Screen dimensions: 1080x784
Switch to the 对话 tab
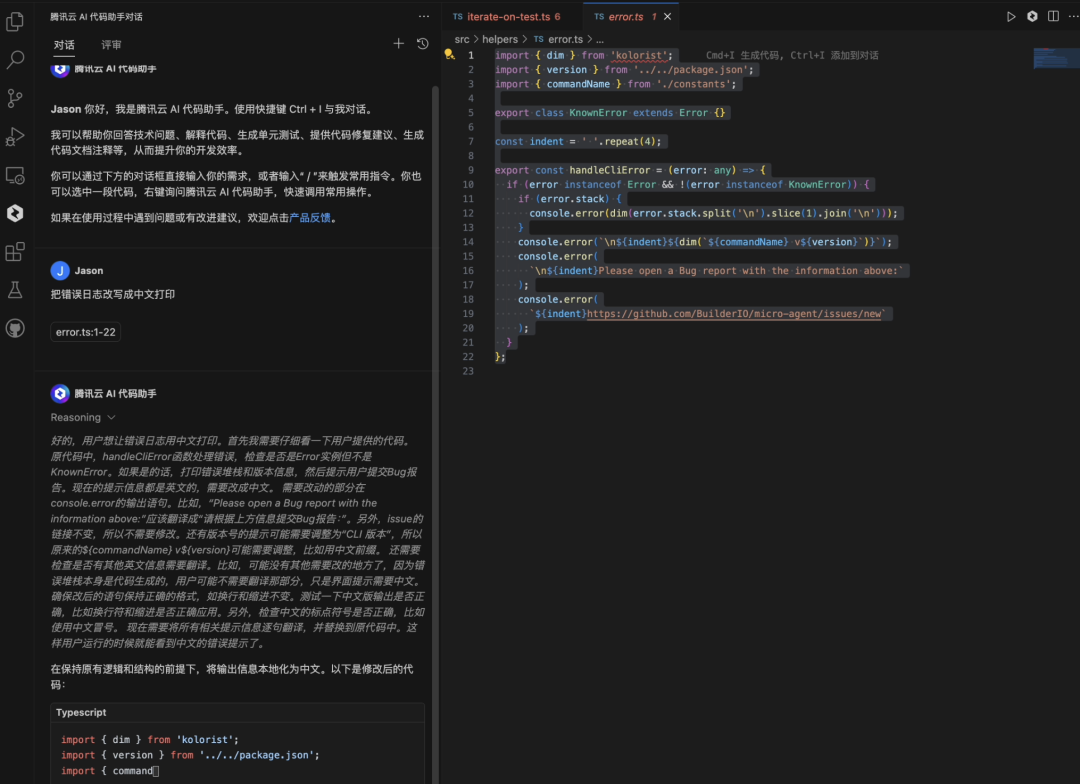point(64,45)
